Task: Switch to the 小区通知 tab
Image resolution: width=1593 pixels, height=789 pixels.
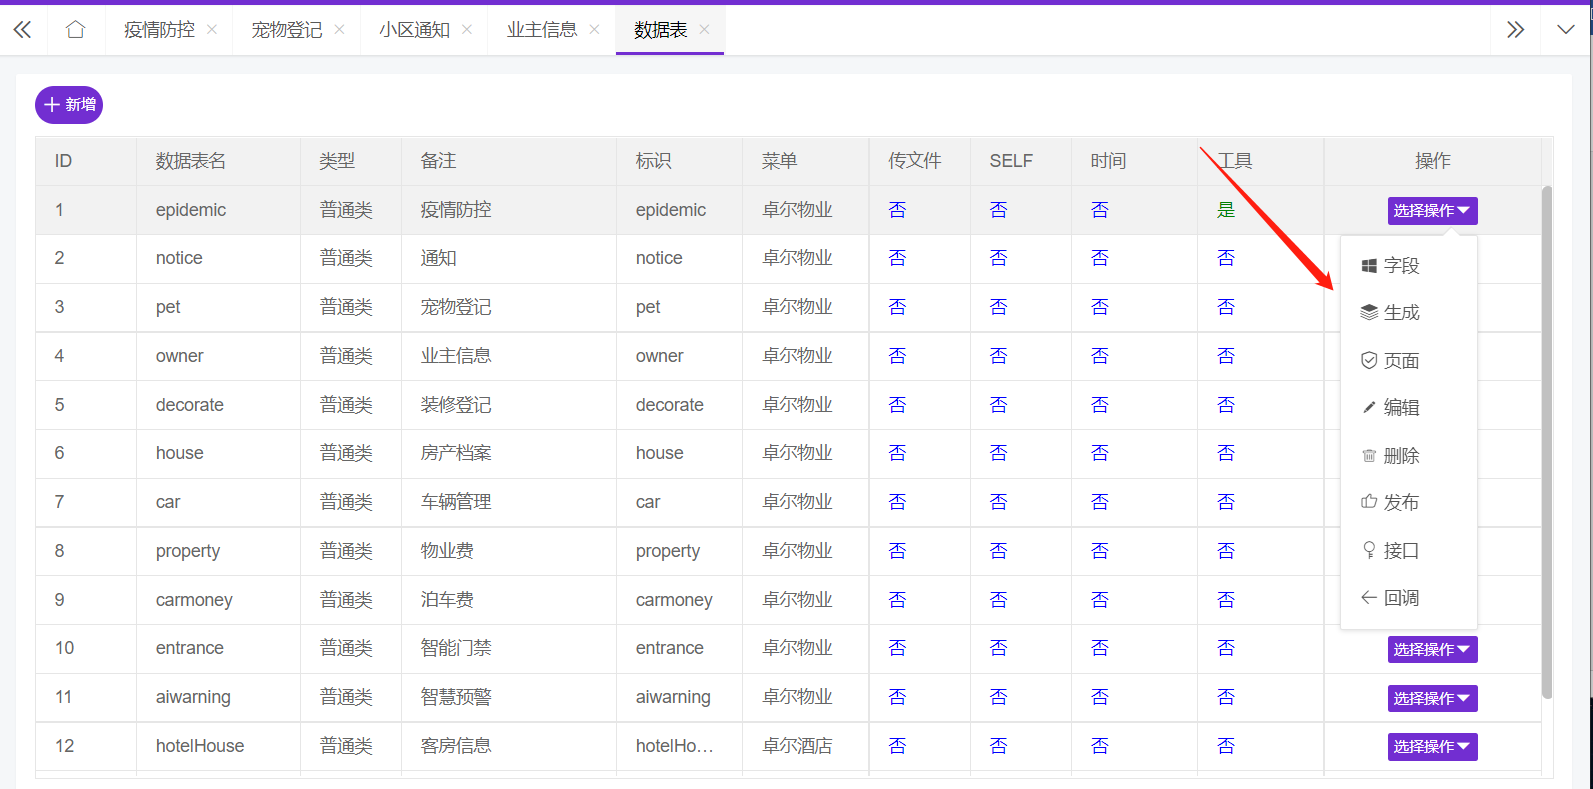Action: [x=414, y=30]
